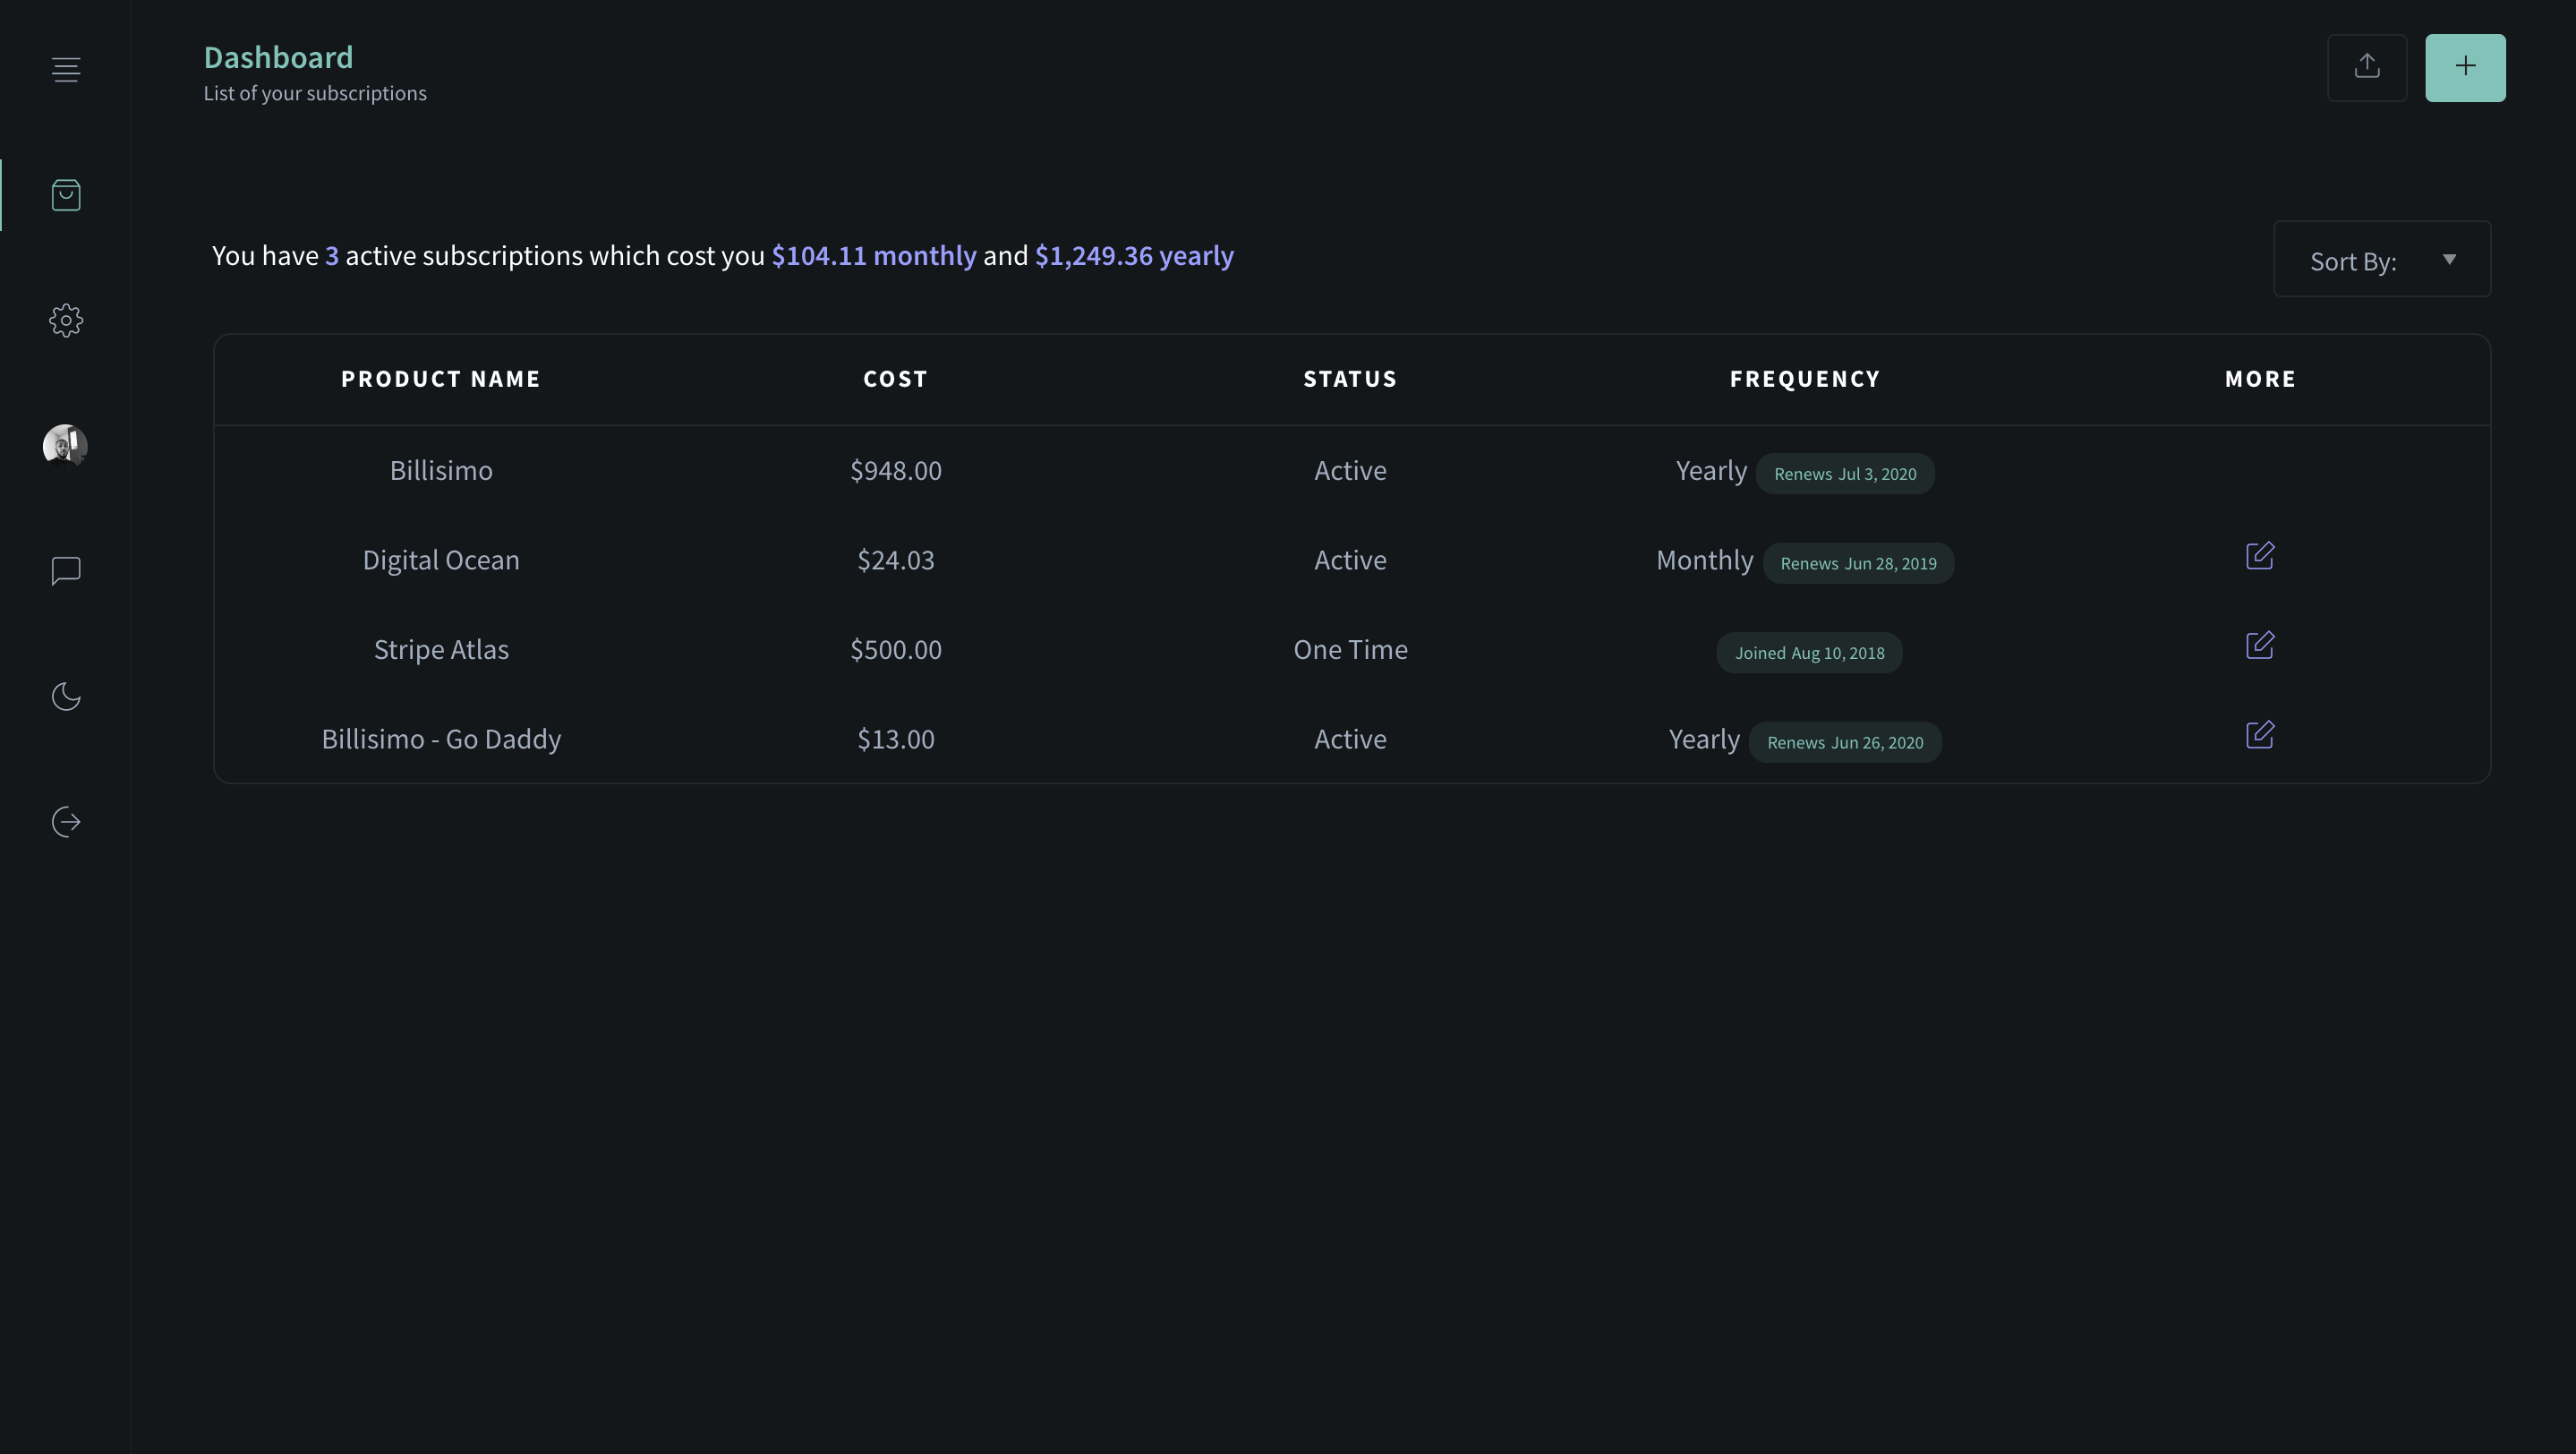Click the Cost column header

click(x=895, y=379)
